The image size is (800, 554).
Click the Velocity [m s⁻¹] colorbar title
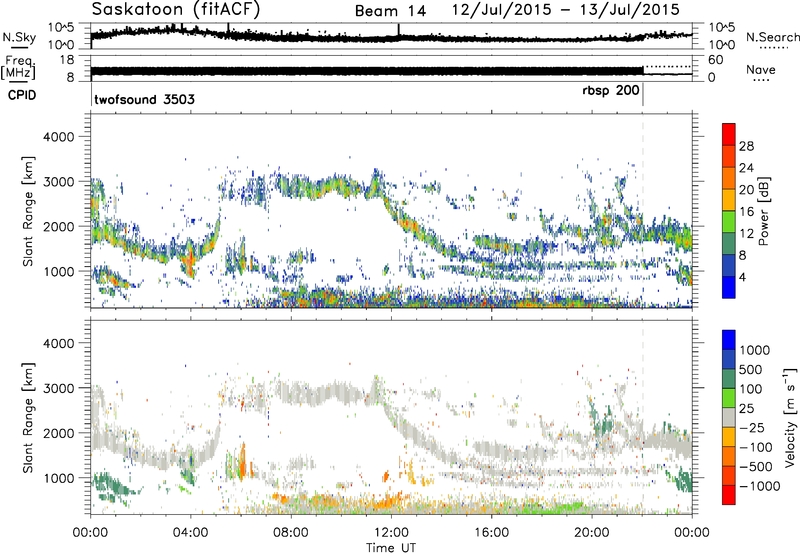789,417
